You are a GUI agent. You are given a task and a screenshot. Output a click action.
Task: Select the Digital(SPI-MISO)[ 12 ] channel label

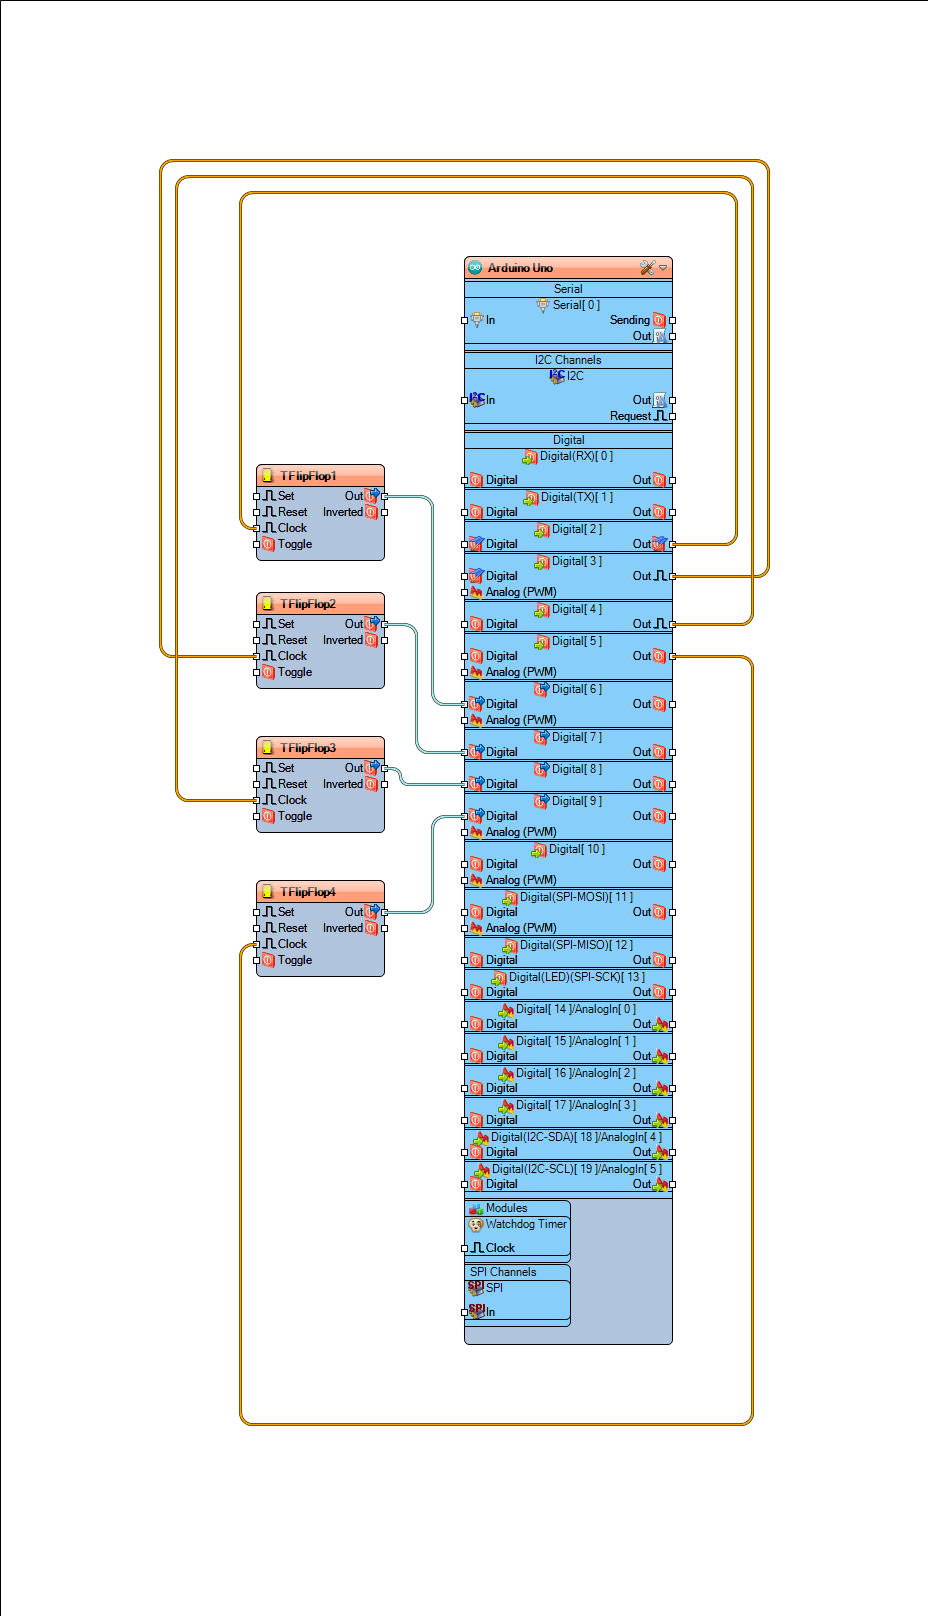[x=576, y=945]
